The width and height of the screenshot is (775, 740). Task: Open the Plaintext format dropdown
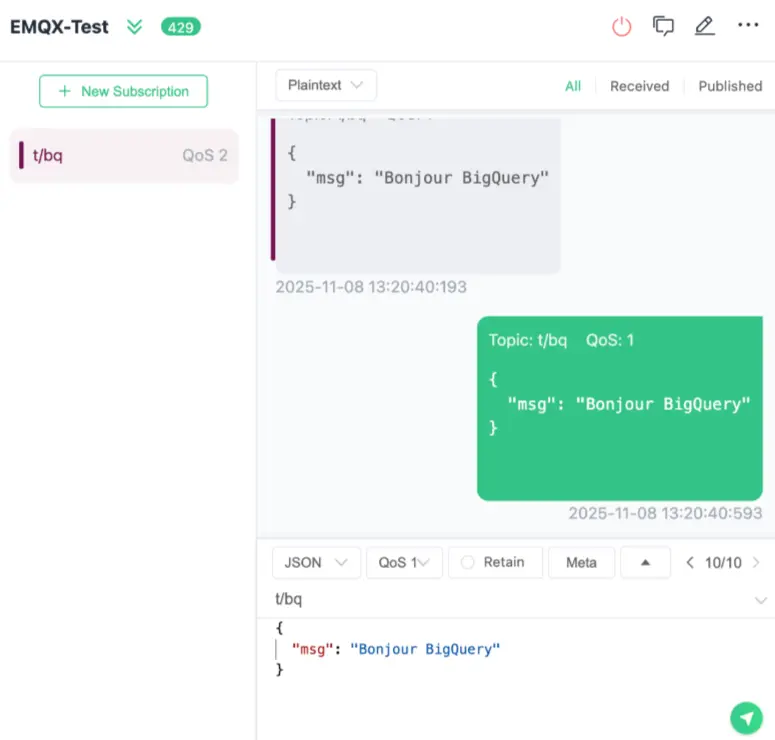pyautogui.click(x=325, y=86)
